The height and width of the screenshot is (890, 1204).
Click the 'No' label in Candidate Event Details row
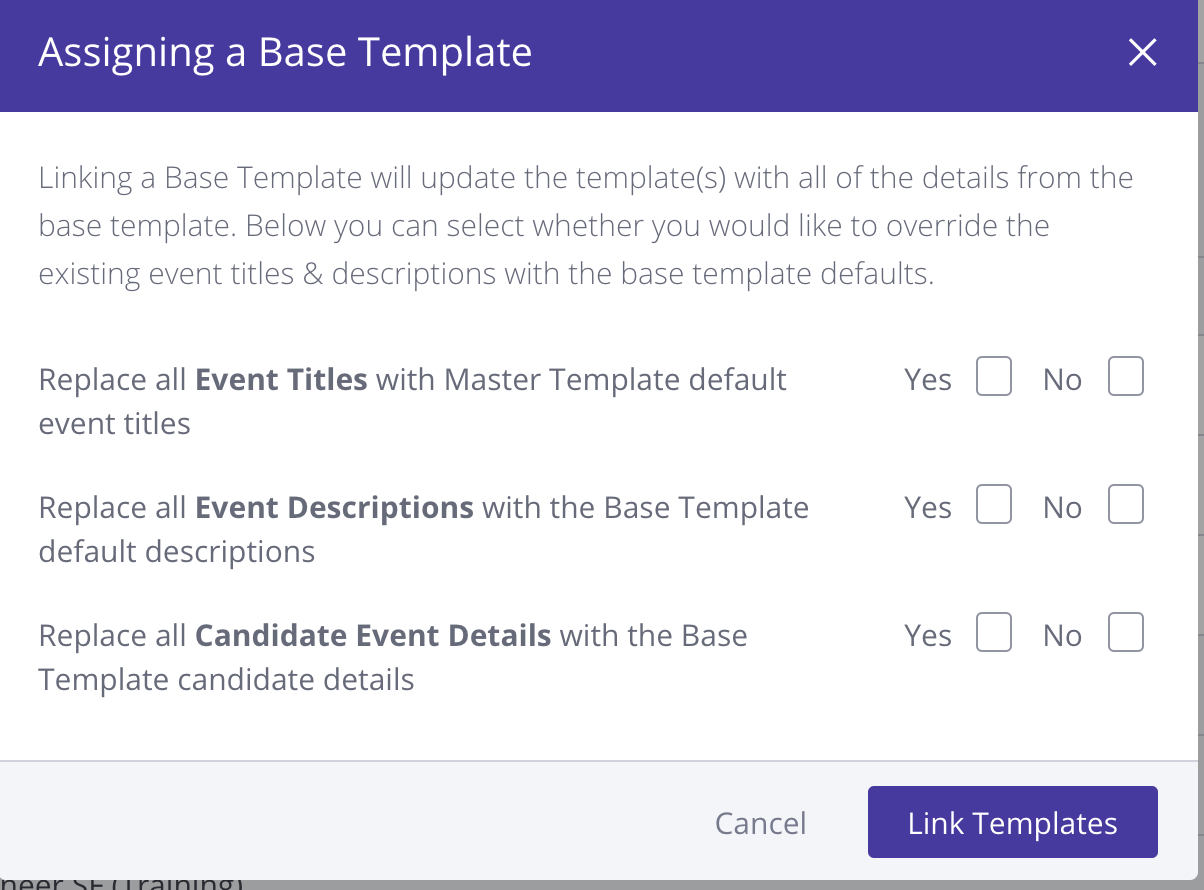pyautogui.click(x=1062, y=636)
